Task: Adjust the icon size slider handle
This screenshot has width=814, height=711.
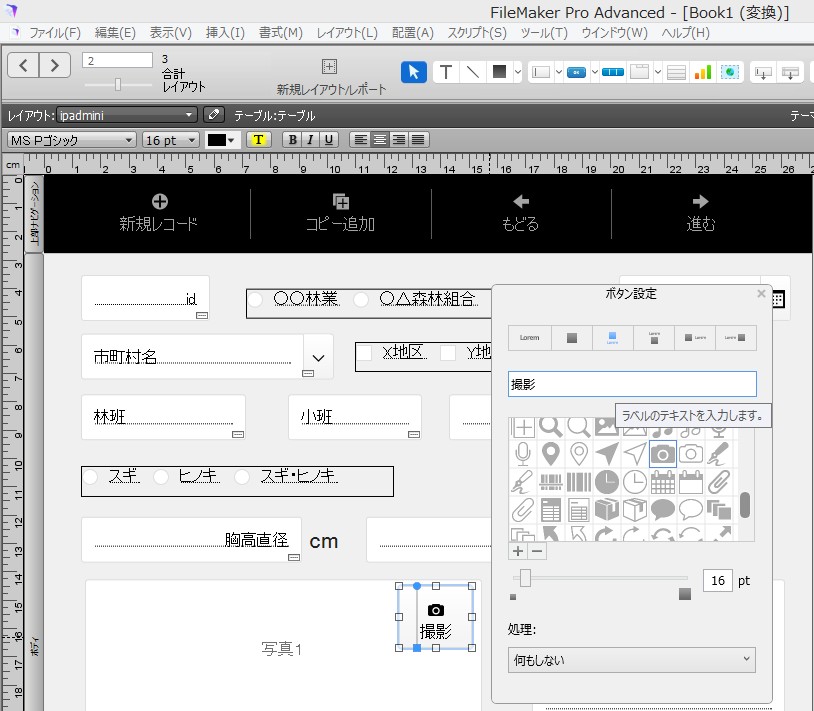Action: (x=525, y=578)
